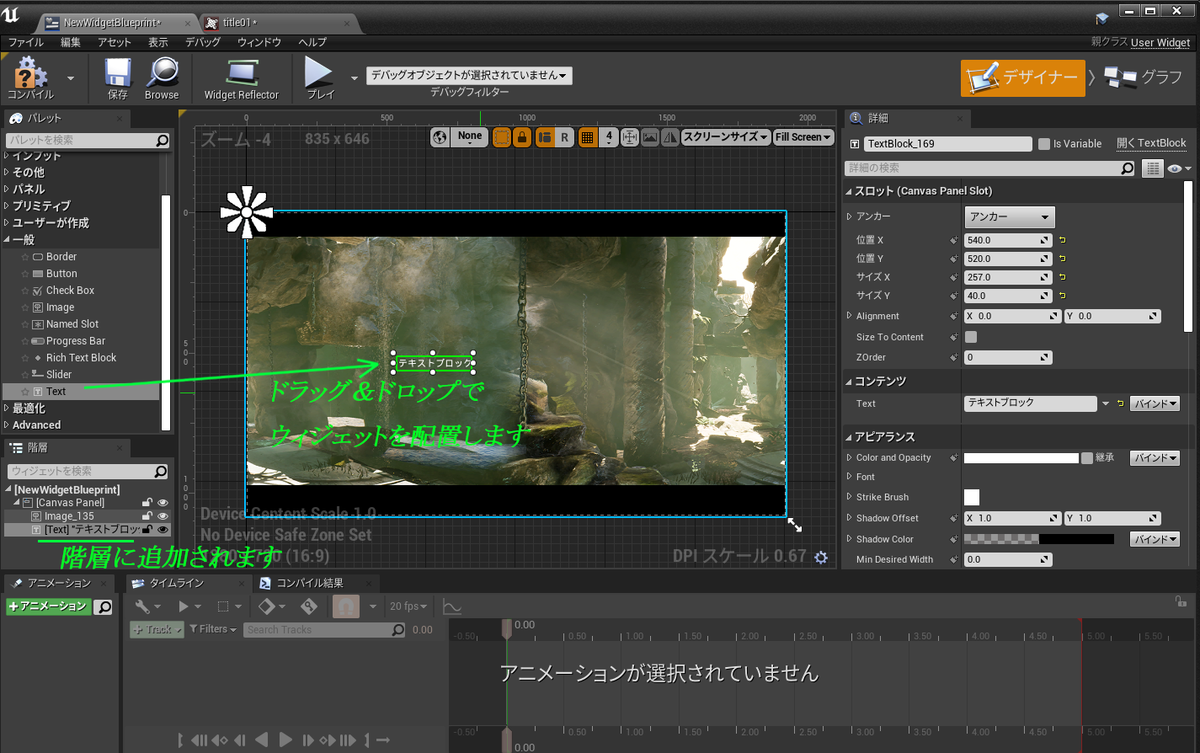
Task: Switch to グラフ graph mode
Action: pos(1143,77)
